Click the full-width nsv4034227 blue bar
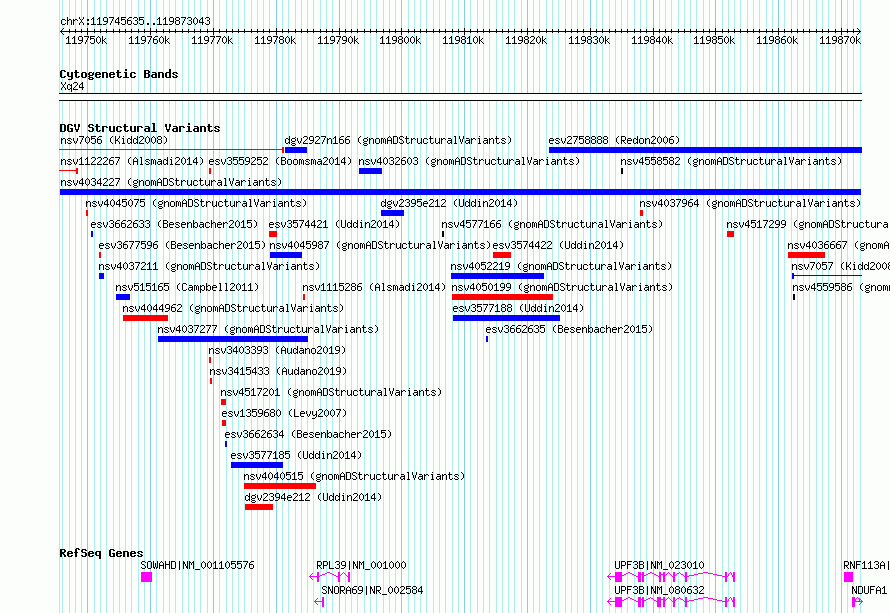 460,192
